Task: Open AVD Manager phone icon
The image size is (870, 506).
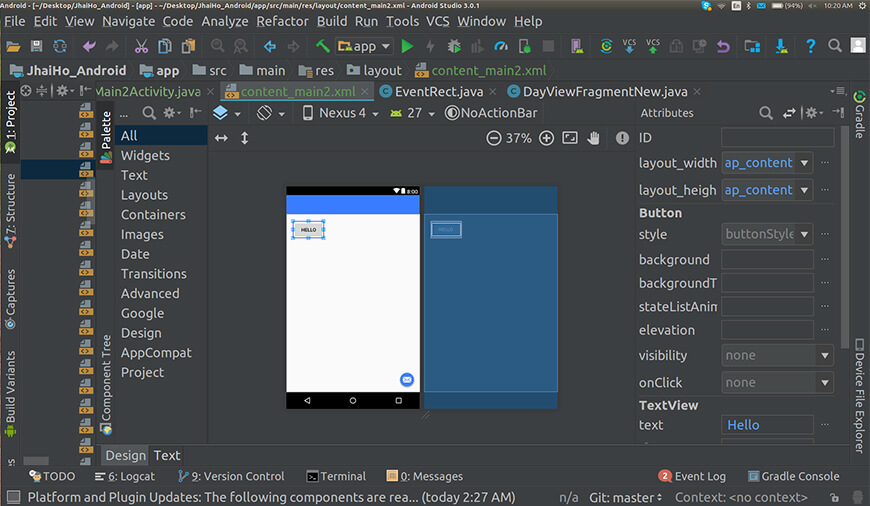Action: pyautogui.click(x=577, y=46)
